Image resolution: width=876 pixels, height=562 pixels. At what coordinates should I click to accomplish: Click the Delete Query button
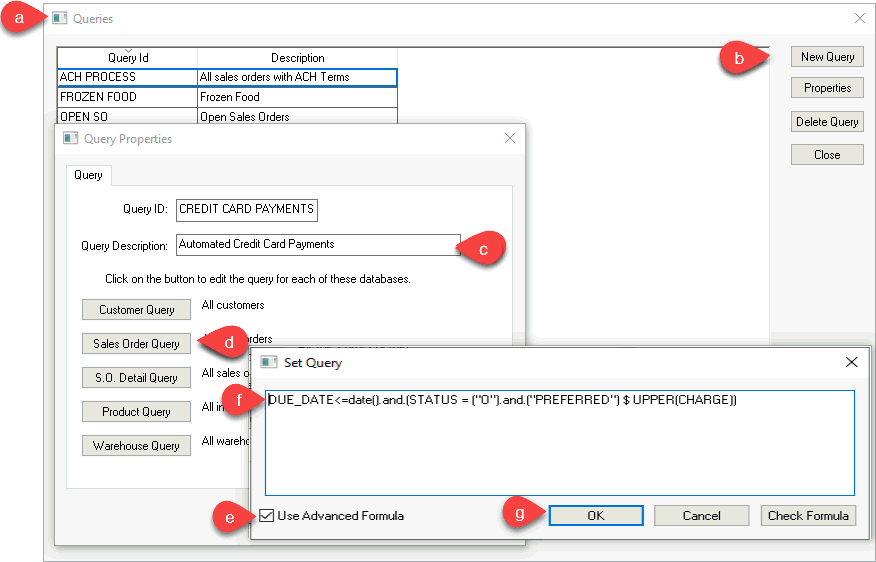(827, 122)
